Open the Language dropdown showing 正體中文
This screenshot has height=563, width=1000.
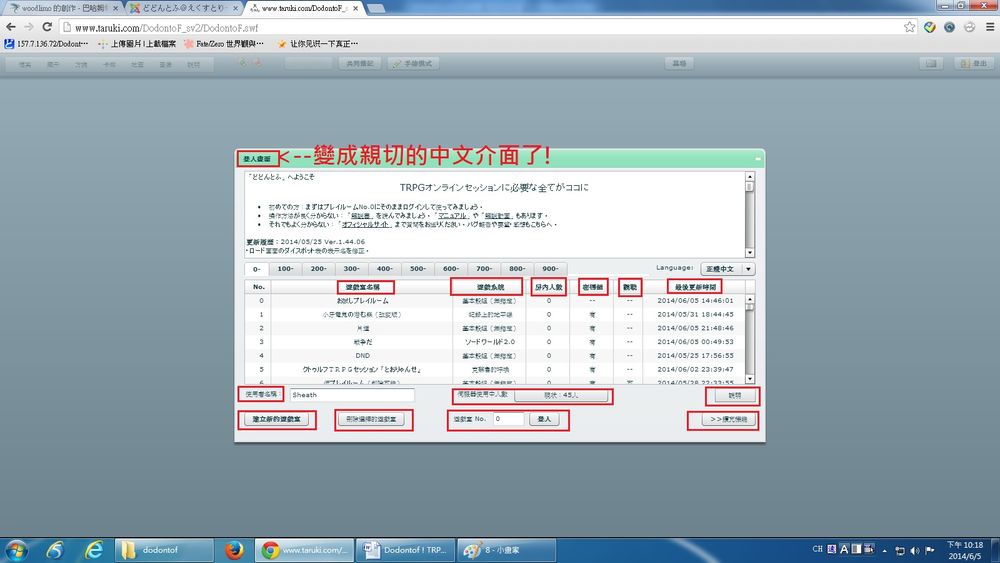pyautogui.click(x=727, y=269)
